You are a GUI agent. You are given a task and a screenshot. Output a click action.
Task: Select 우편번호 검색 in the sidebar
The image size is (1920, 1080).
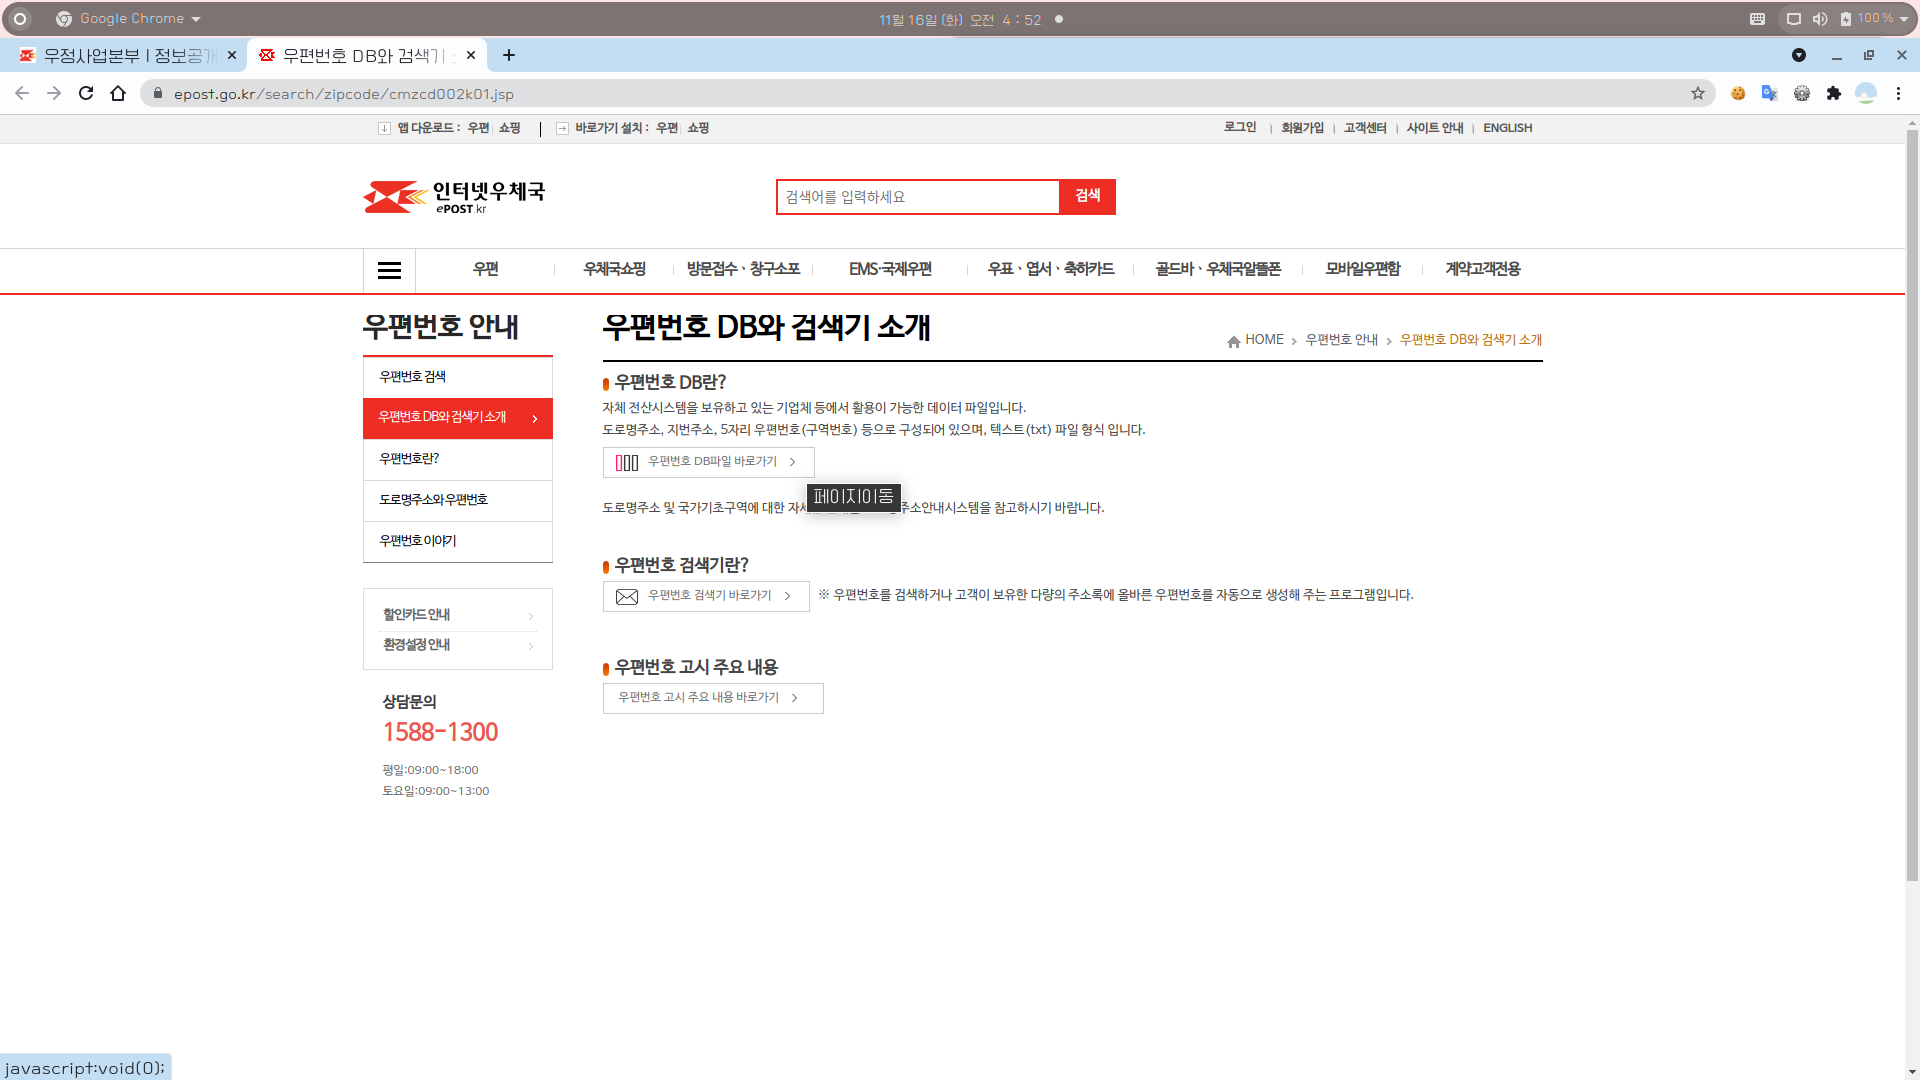(413, 377)
